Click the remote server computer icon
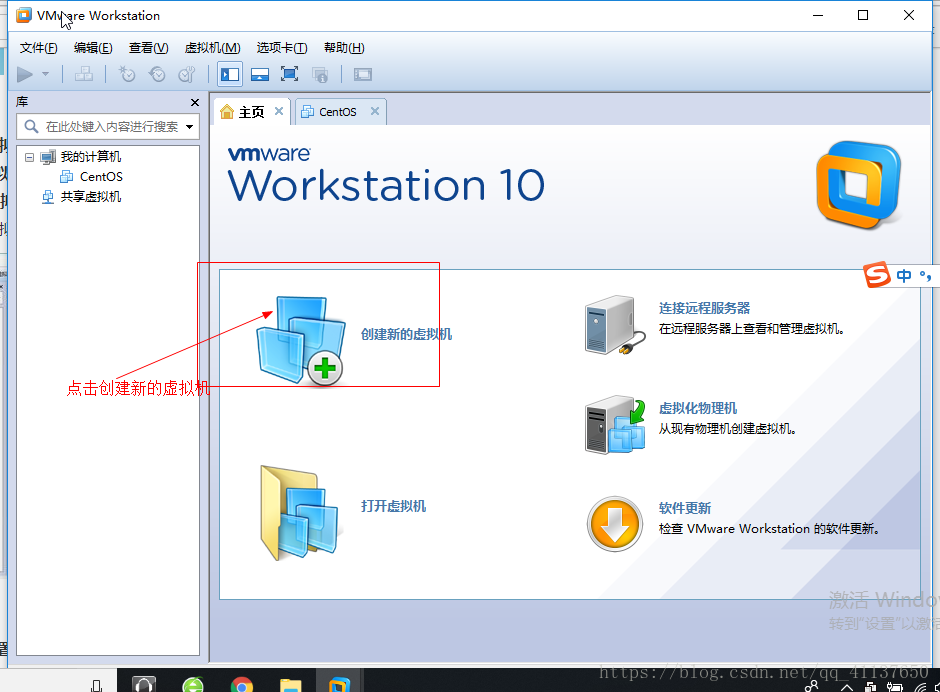940x692 pixels. coord(615,325)
